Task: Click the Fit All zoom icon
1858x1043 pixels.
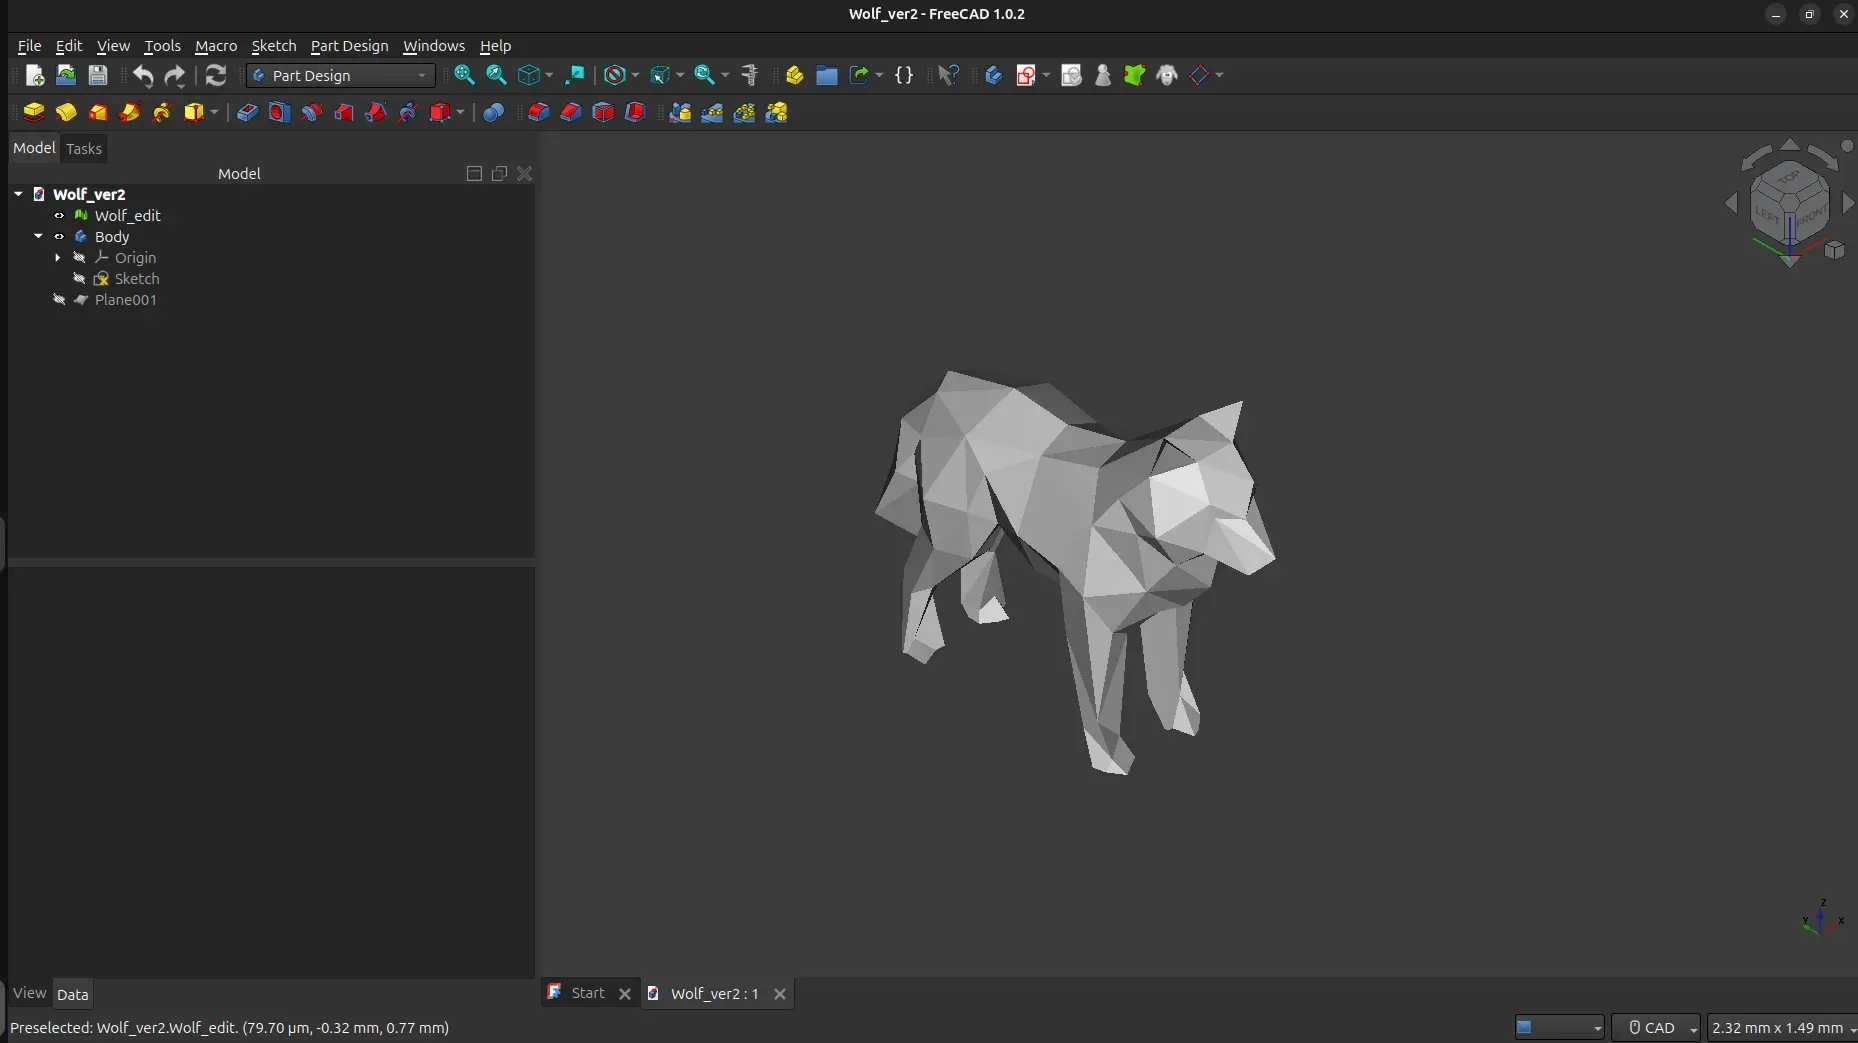Action: pyautogui.click(x=464, y=75)
